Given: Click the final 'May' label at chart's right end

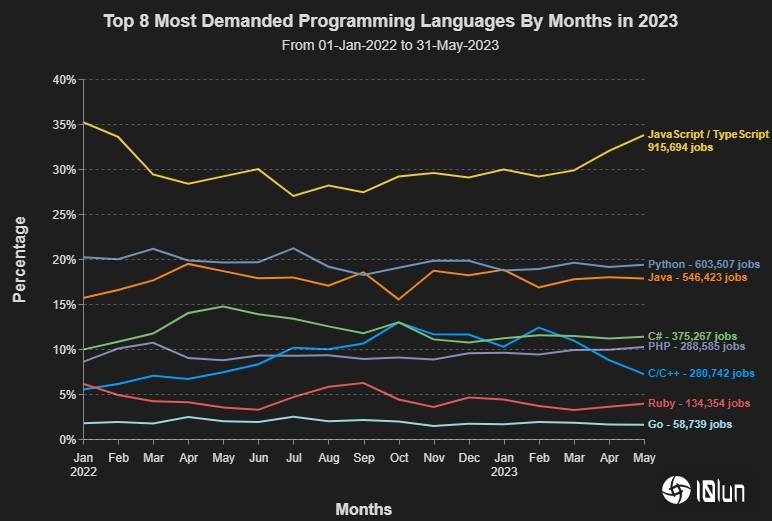Looking at the screenshot, I should pos(644,458).
